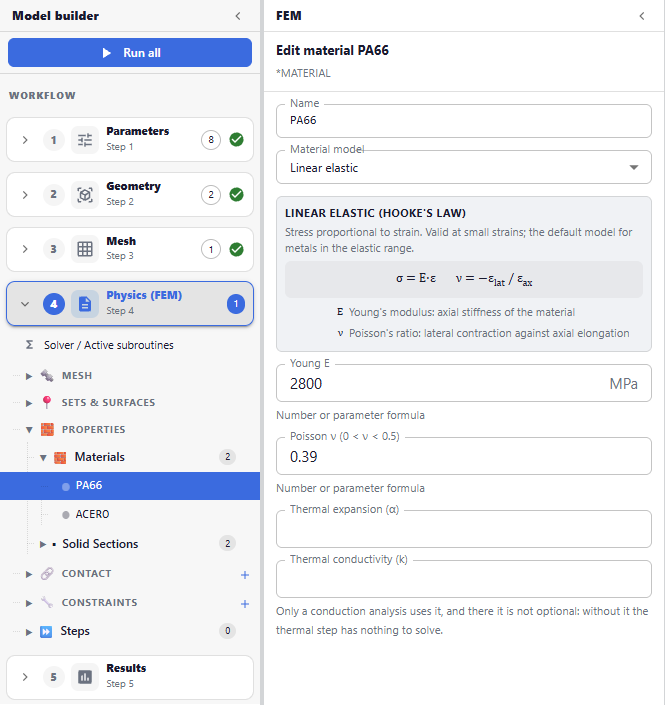Viewport: 665px width, 705px height.
Task: Select the PA66 material
Action: click(x=130, y=486)
